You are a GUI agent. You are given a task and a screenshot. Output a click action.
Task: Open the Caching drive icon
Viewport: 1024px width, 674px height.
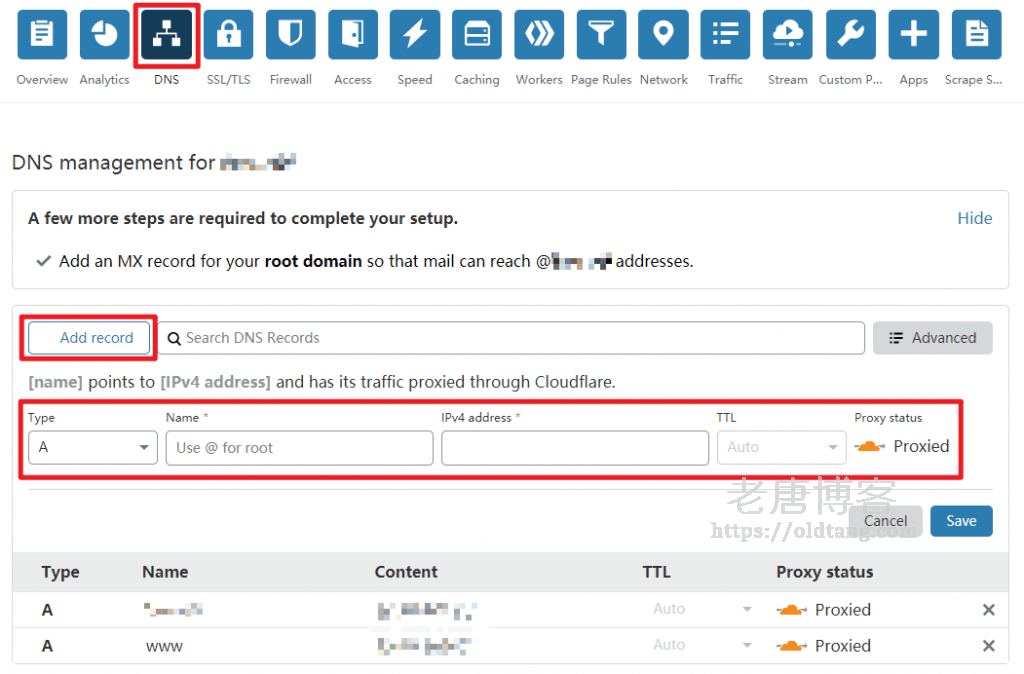click(477, 35)
